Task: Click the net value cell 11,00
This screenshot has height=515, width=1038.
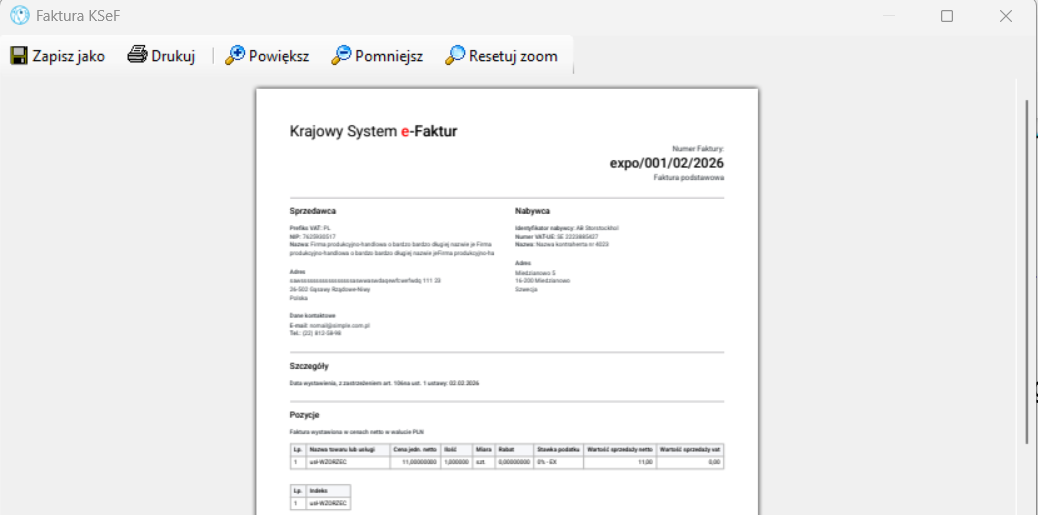Action: point(620,462)
